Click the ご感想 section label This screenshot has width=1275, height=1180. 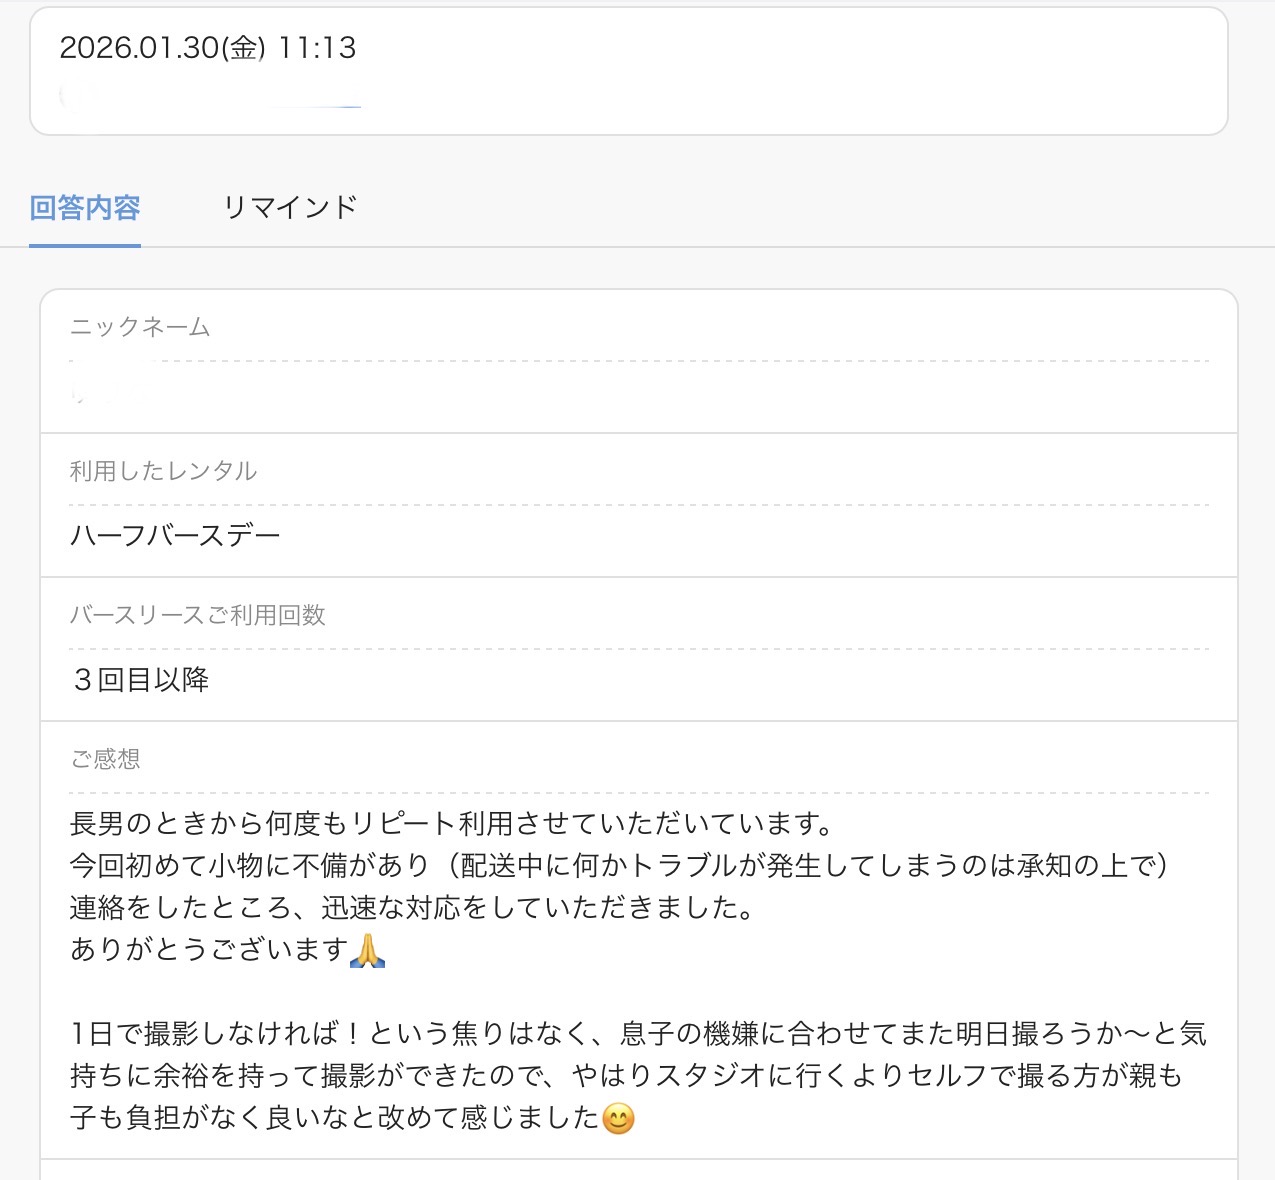click(x=105, y=759)
